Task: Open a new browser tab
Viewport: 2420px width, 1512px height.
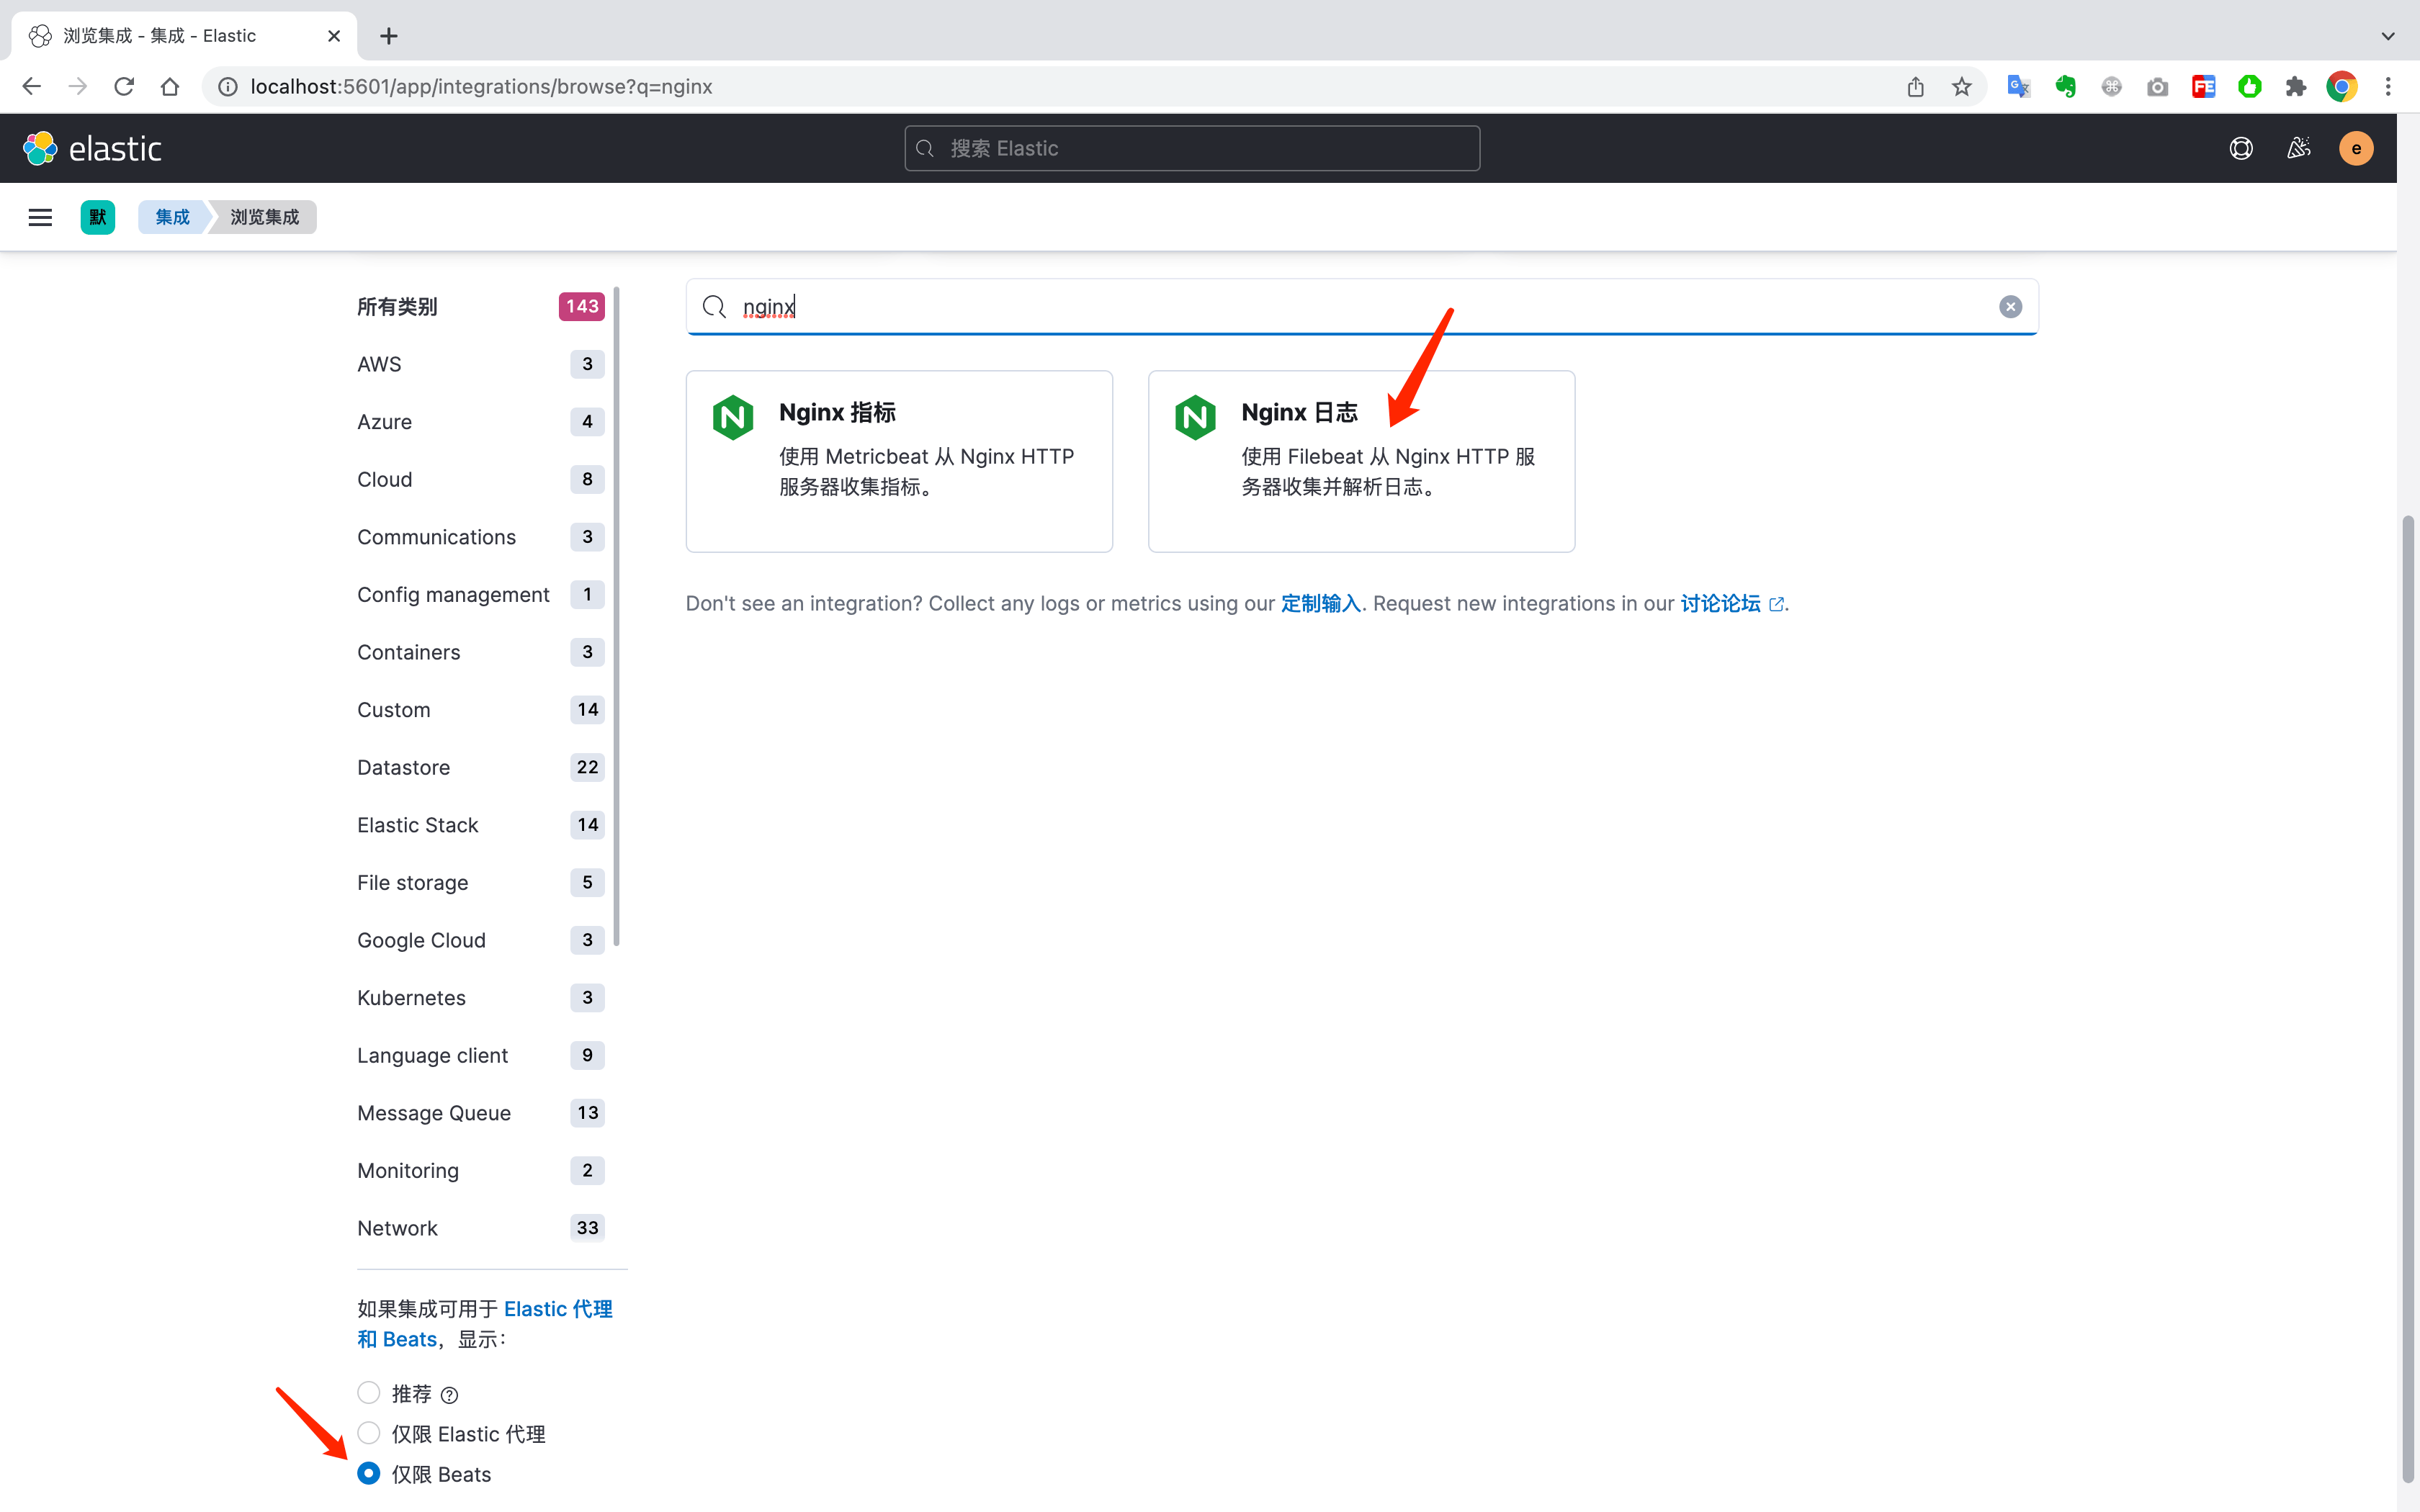Action: click(x=389, y=36)
